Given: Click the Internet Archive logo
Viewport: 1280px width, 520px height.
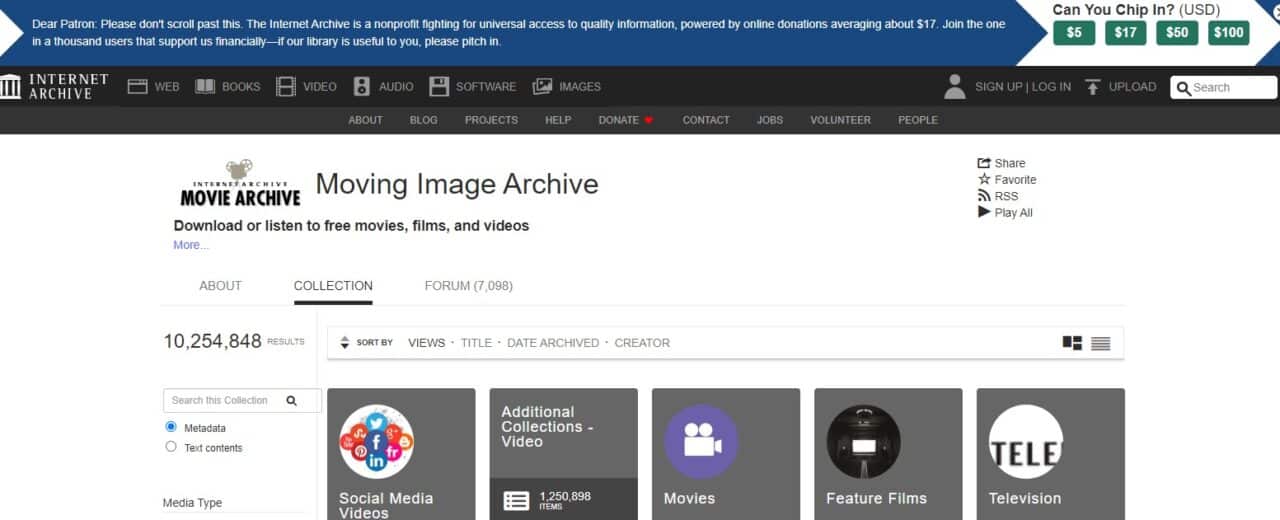Looking at the screenshot, I should (54, 86).
